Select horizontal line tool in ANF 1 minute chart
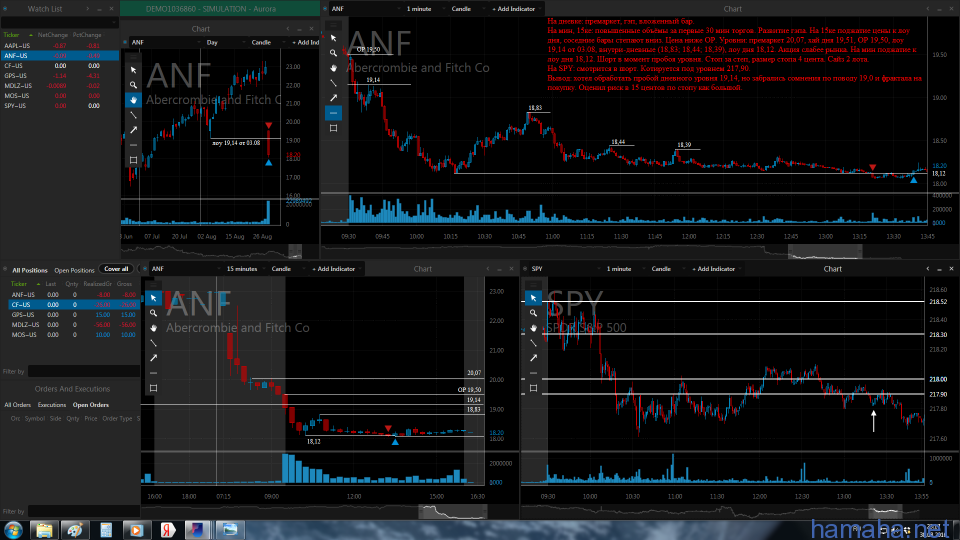Image resolution: width=960 pixels, height=540 pixels. 333,113
